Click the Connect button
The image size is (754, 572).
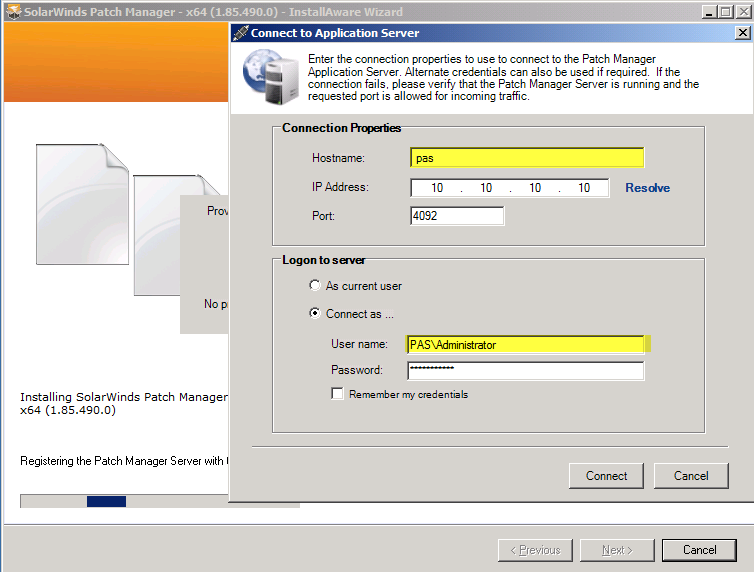(606, 476)
